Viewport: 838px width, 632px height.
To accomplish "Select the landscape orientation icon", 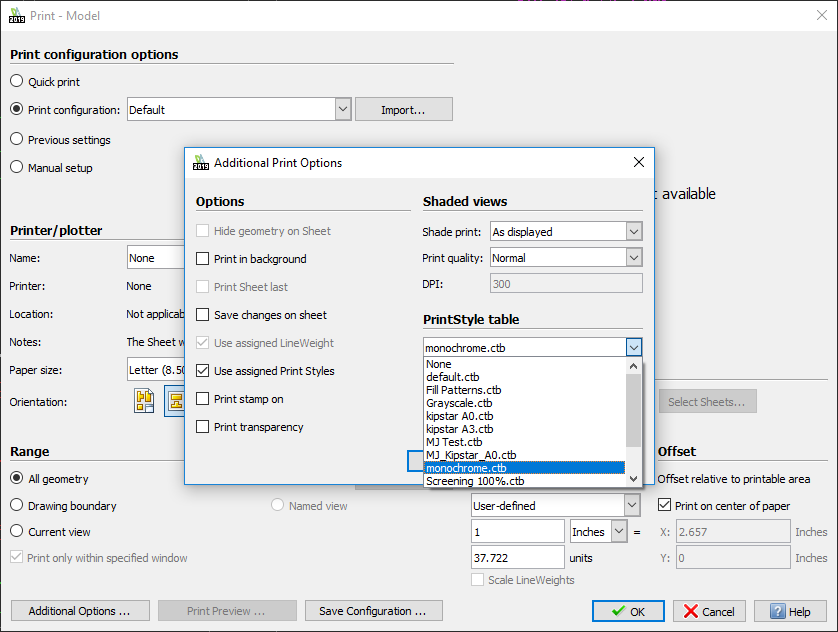I will coord(175,402).
